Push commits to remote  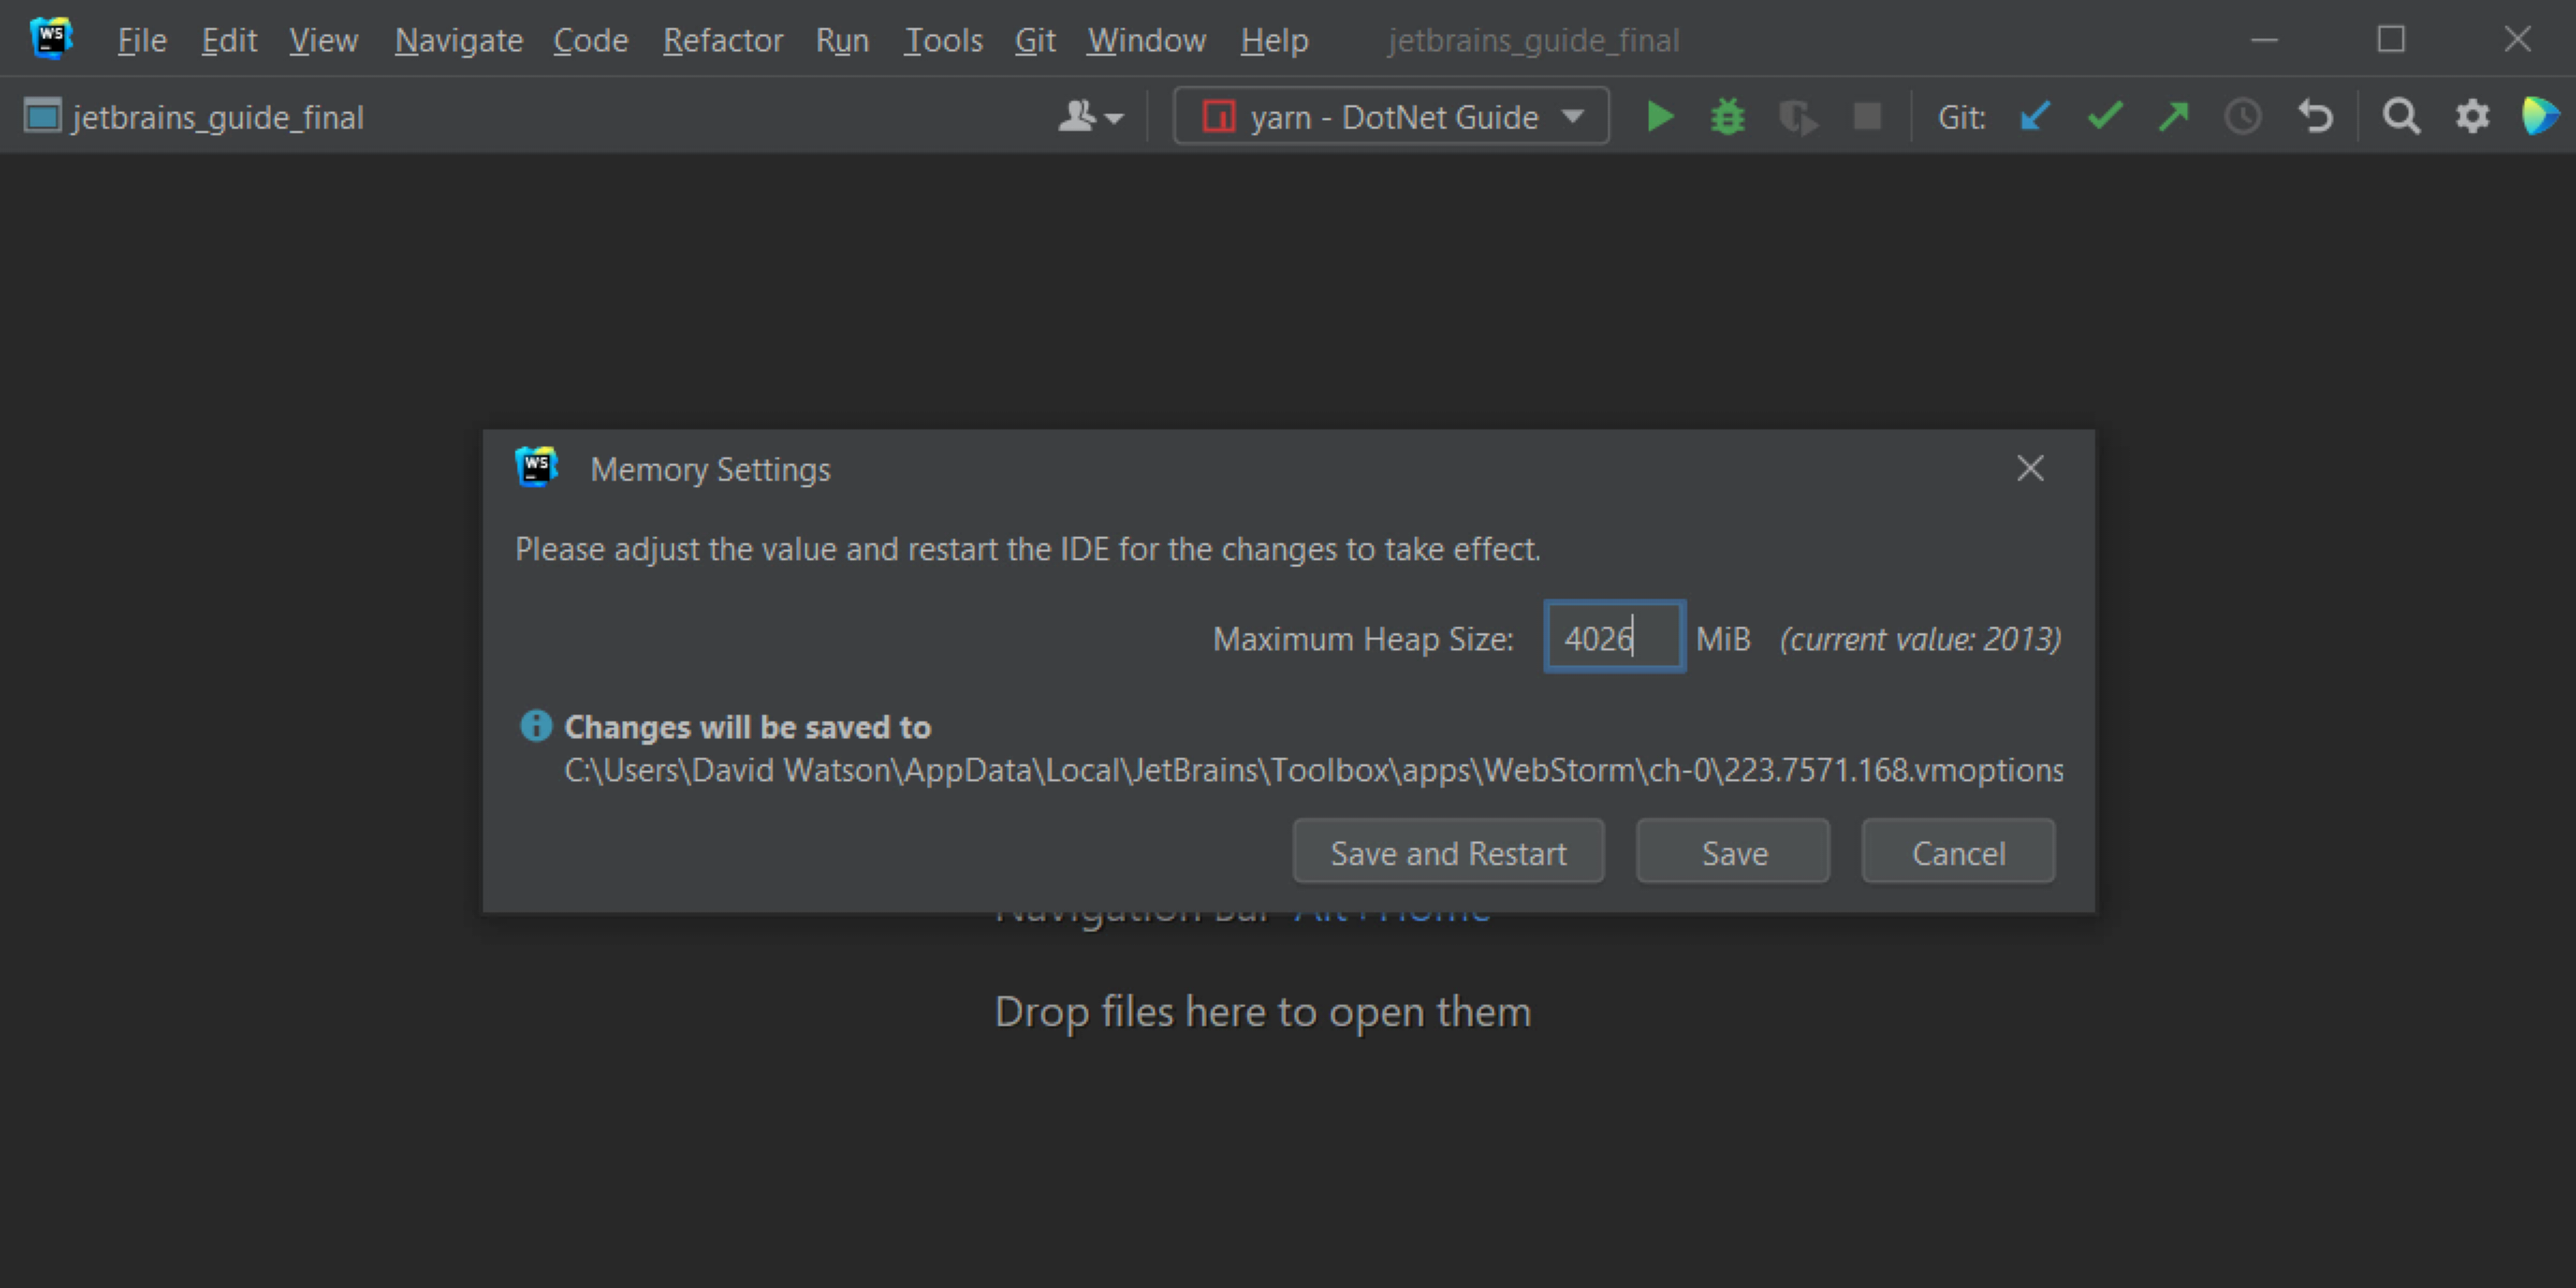(2172, 116)
